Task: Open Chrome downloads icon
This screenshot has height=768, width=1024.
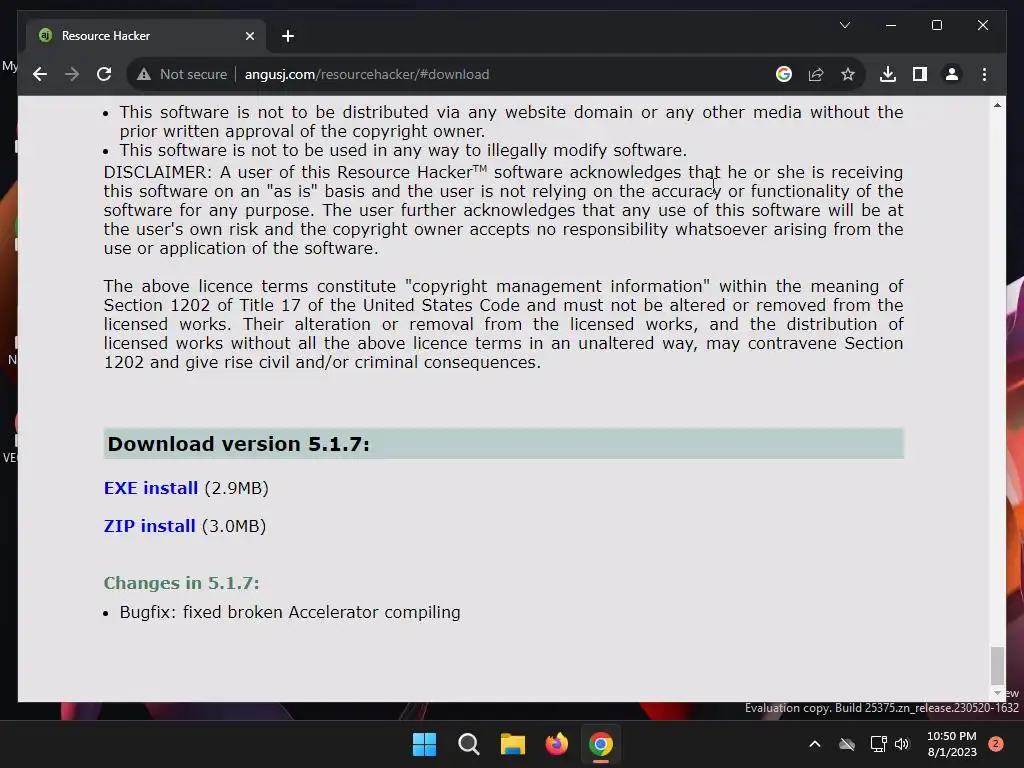Action: (888, 74)
